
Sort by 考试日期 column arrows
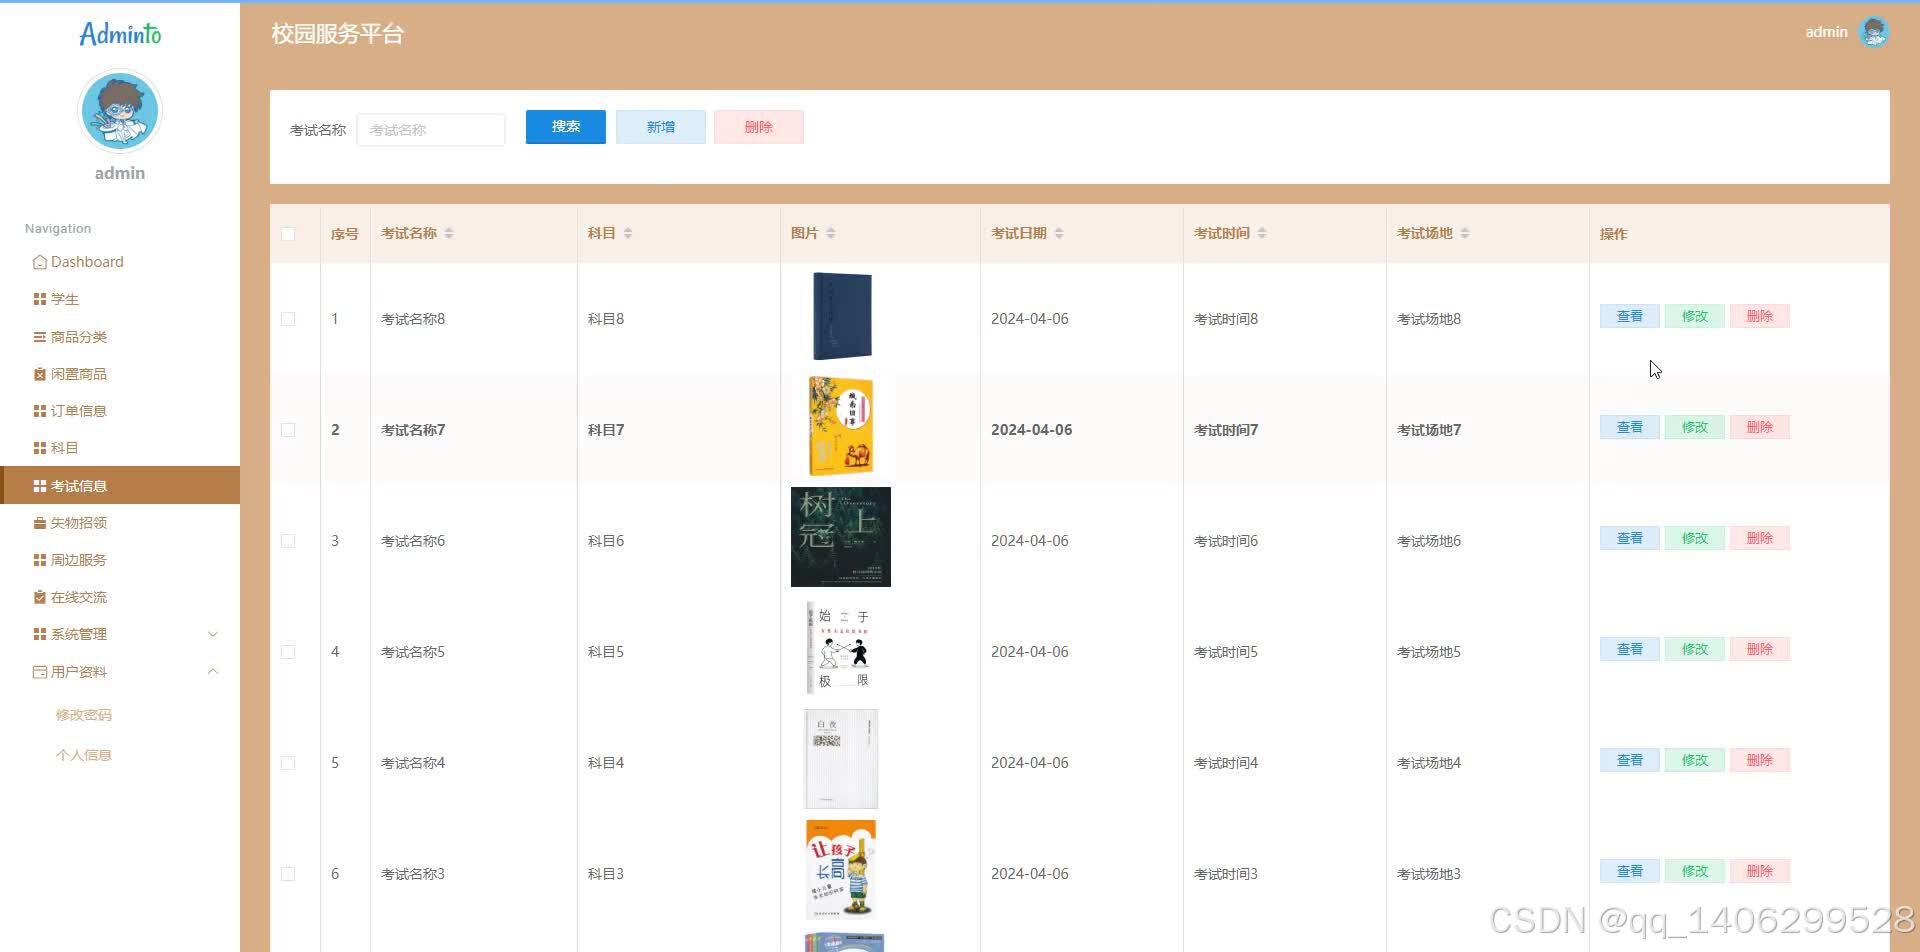click(x=1059, y=233)
